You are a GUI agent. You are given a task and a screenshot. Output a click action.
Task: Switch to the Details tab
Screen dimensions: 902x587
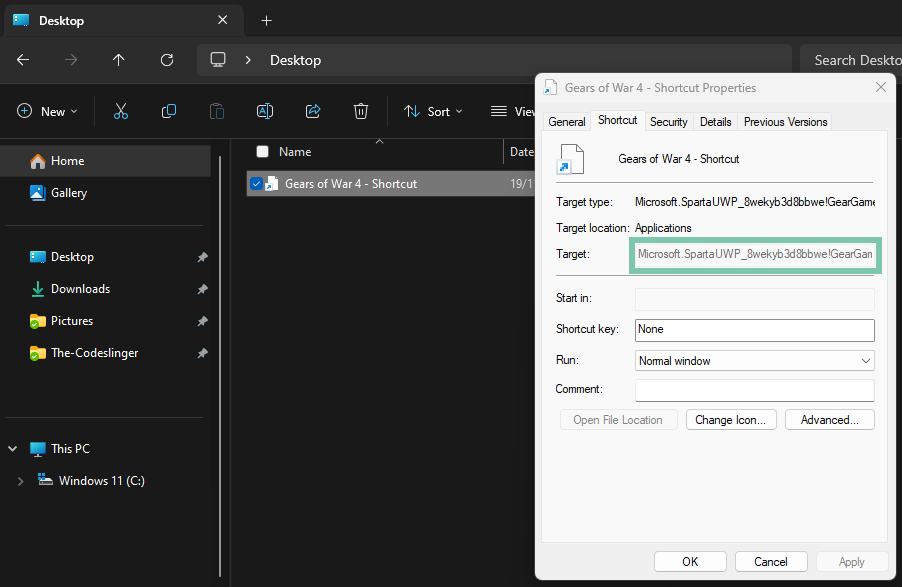click(x=715, y=121)
